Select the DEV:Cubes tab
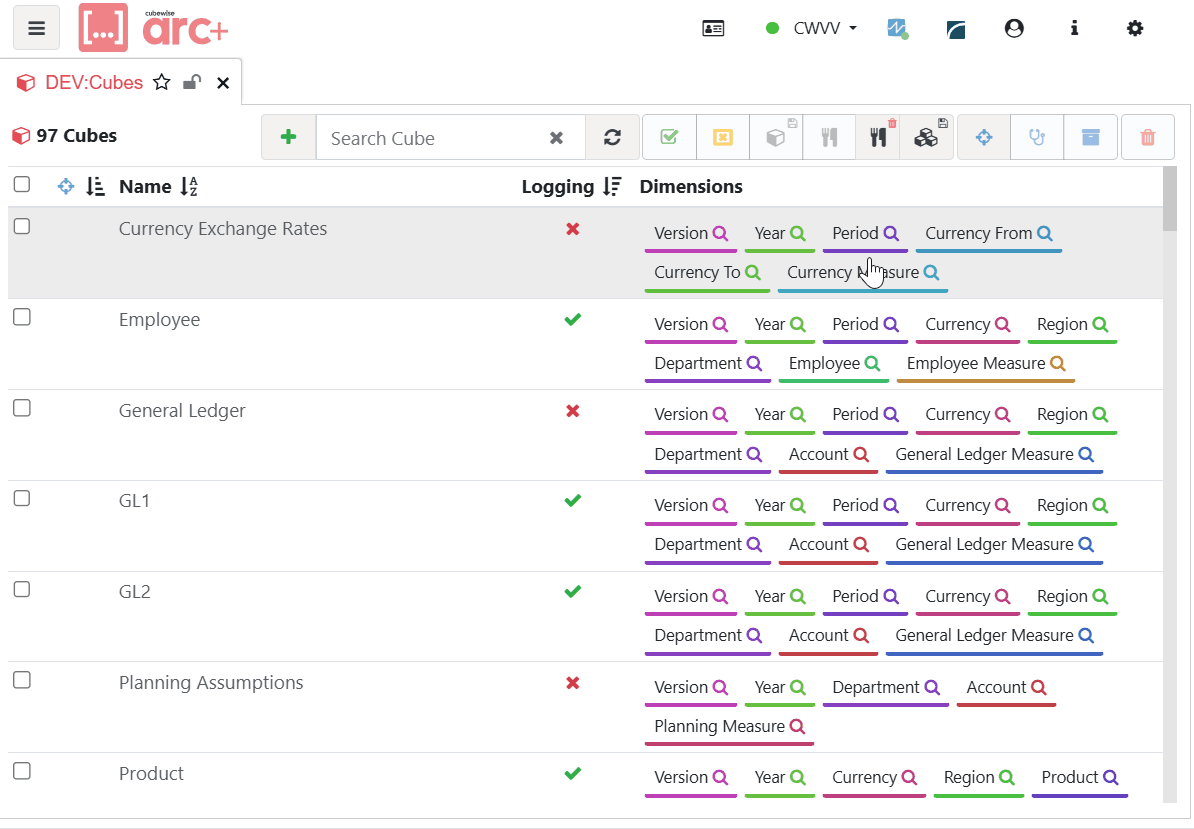 pyautogui.click(x=93, y=83)
